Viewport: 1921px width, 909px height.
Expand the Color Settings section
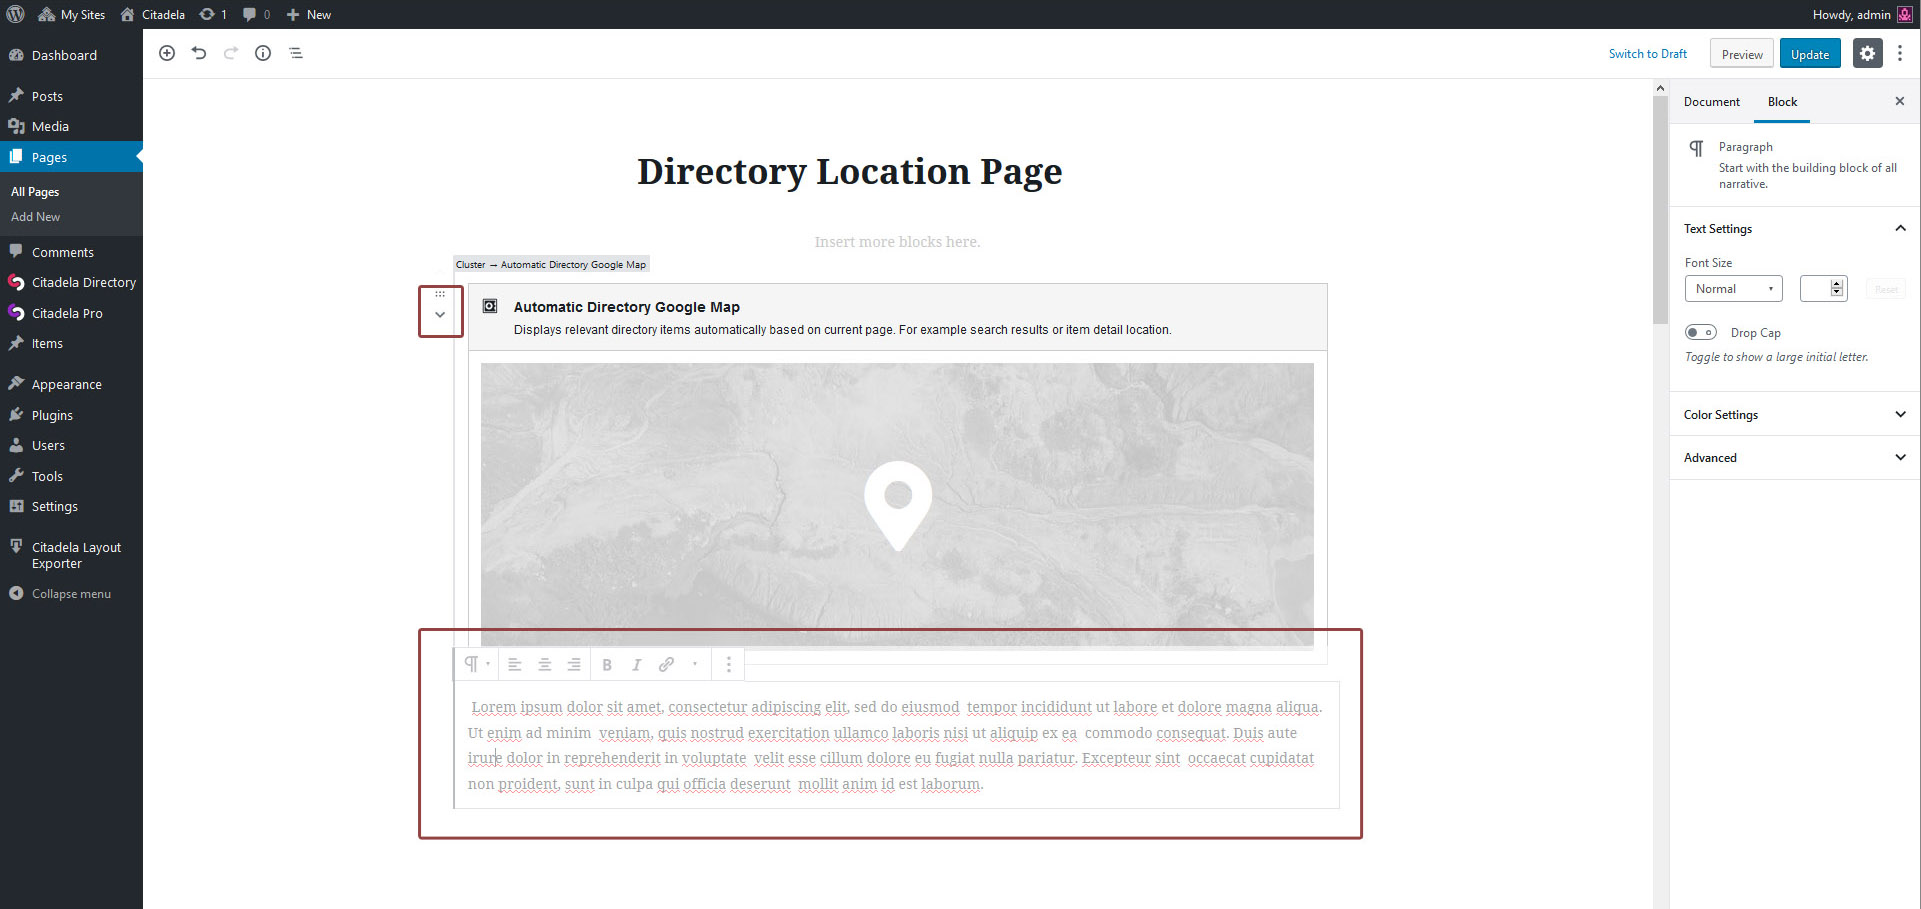(x=1794, y=415)
